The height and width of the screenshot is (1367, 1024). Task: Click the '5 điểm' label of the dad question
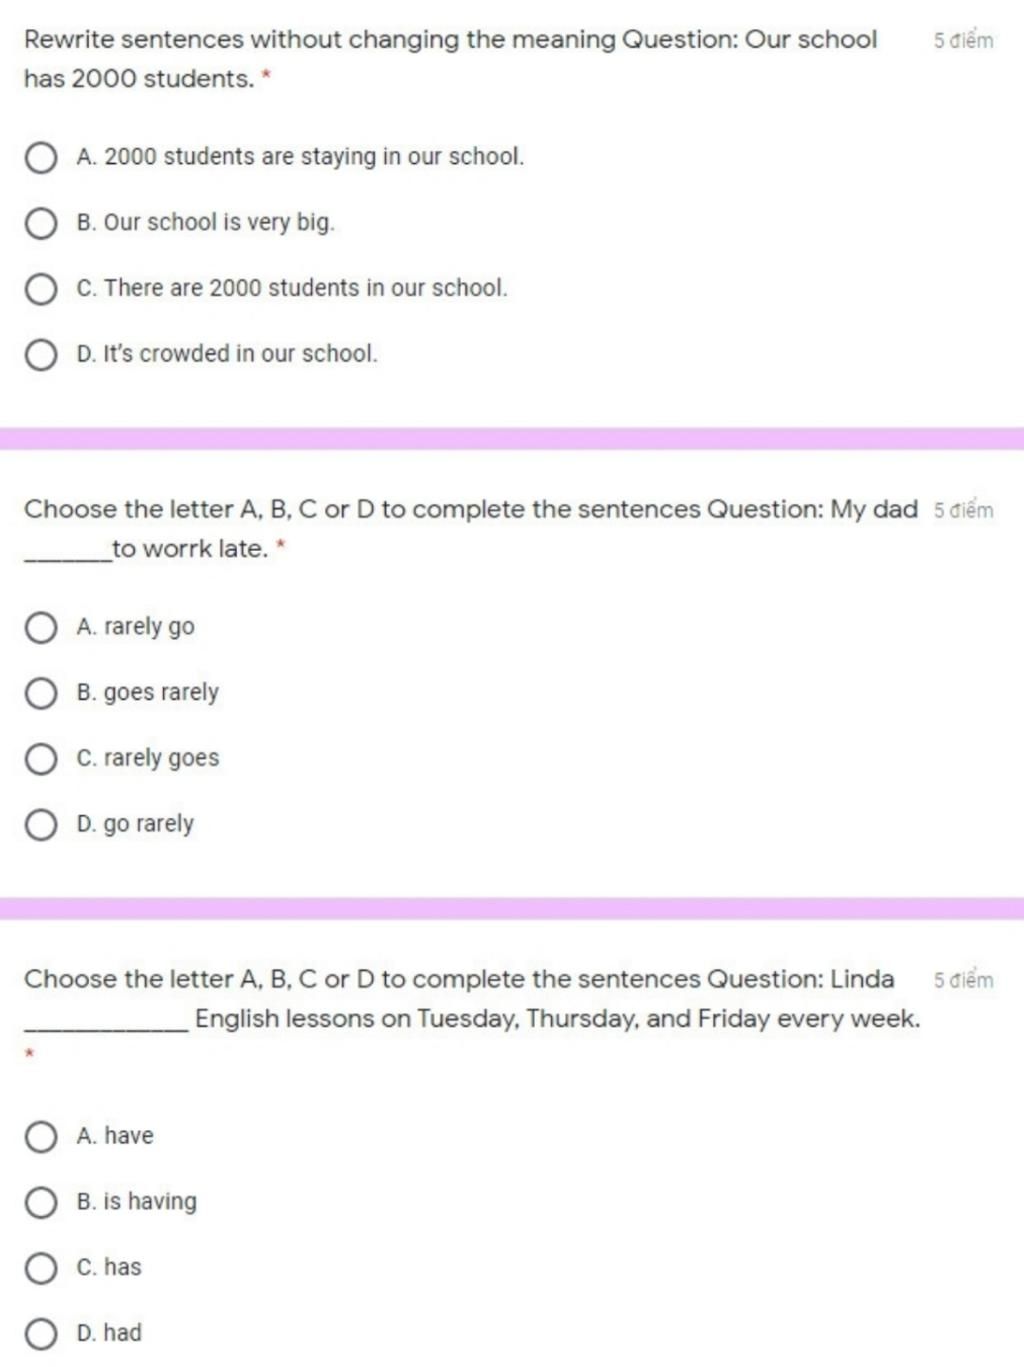coord(964,510)
